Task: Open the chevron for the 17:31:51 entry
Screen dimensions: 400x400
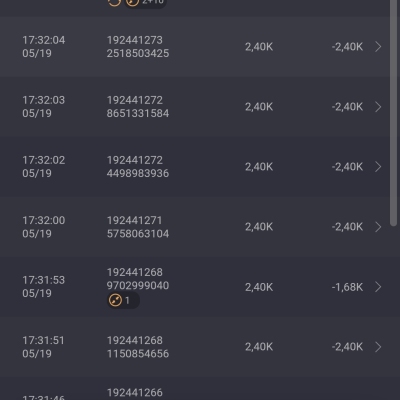Action: point(378,347)
